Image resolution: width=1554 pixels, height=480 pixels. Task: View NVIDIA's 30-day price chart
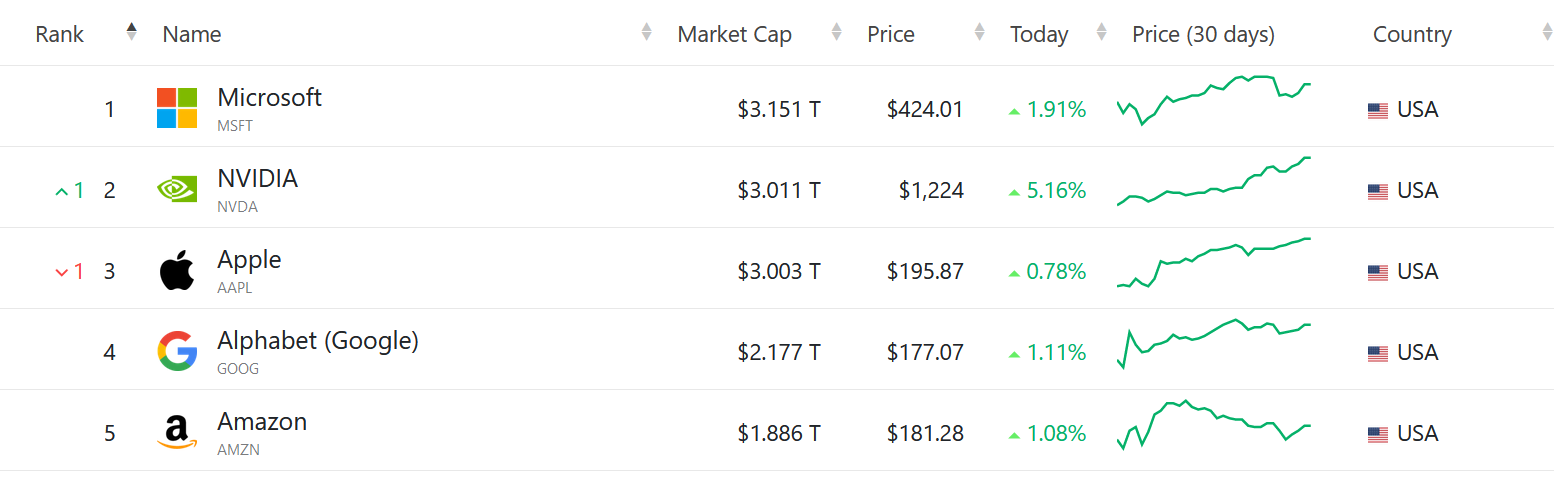1213,181
